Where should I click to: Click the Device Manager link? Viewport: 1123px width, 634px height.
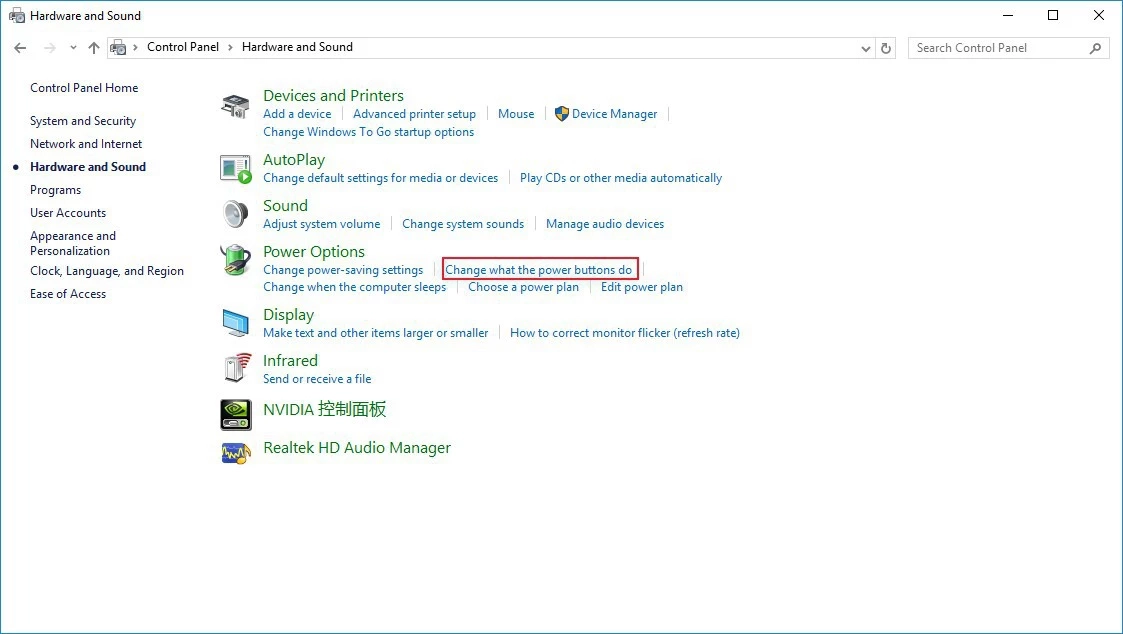point(614,114)
